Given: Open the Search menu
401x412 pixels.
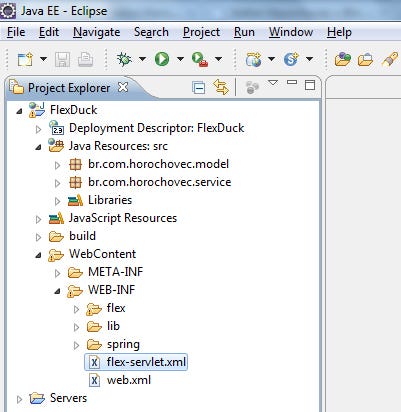Looking at the screenshot, I should tap(151, 32).
